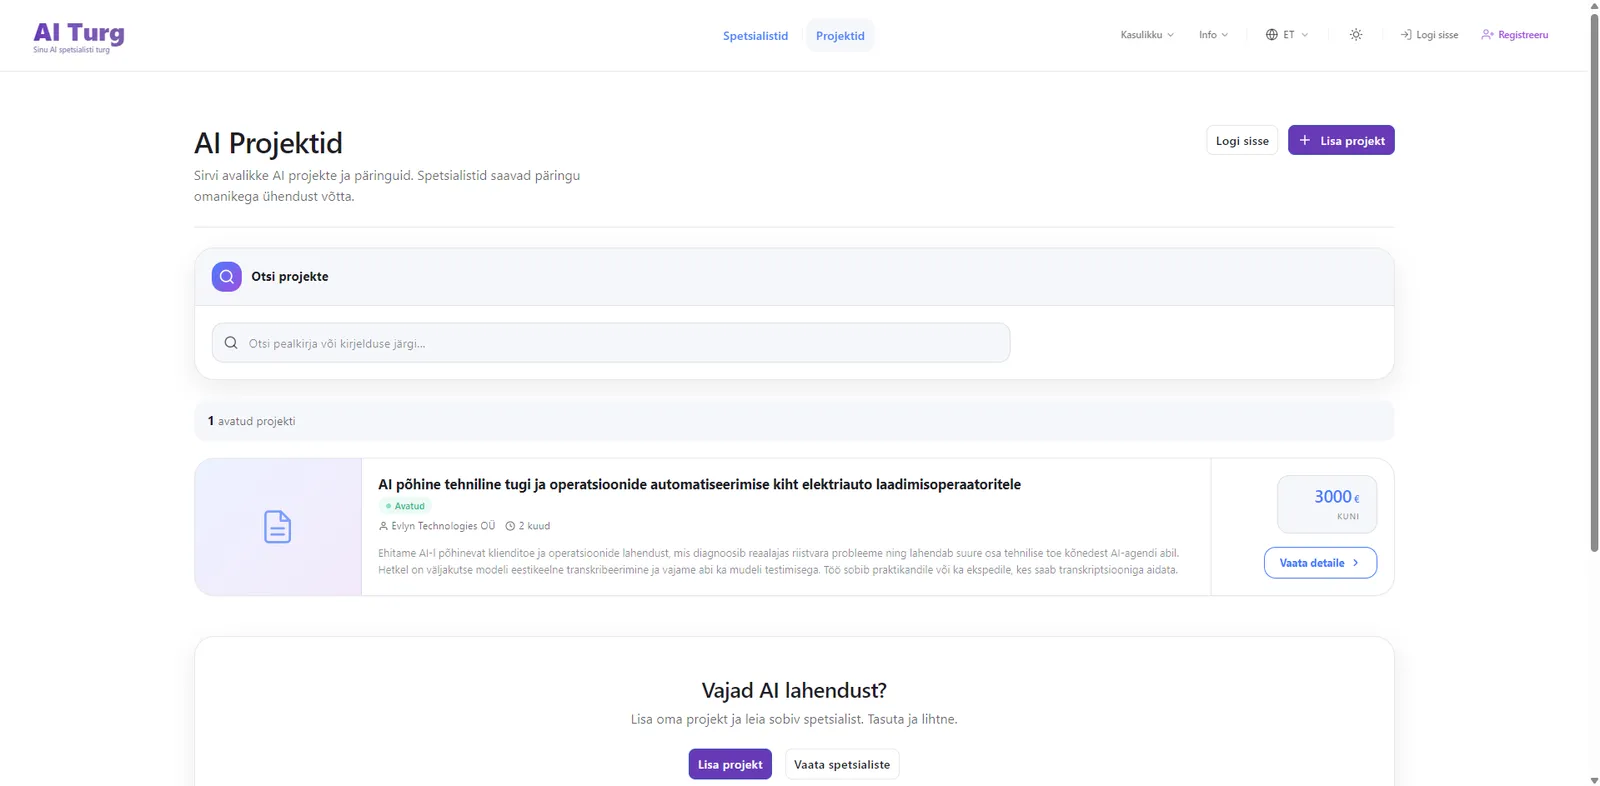This screenshot has width=1600, height=786.
Task: Expand the Kasulikku dropdown menu
Action: point(1146,35)
